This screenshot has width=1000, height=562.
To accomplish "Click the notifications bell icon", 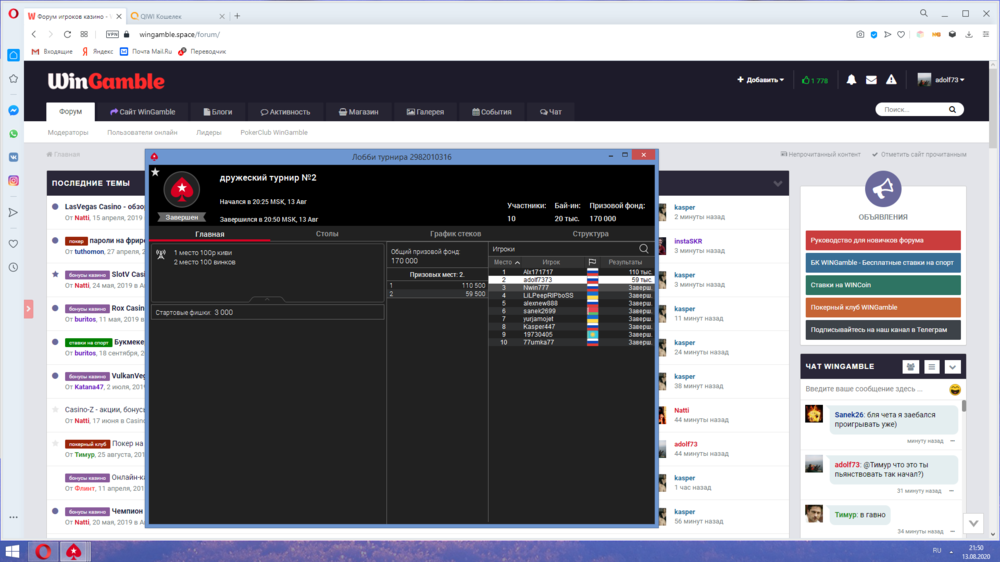I will coord(851,80).
